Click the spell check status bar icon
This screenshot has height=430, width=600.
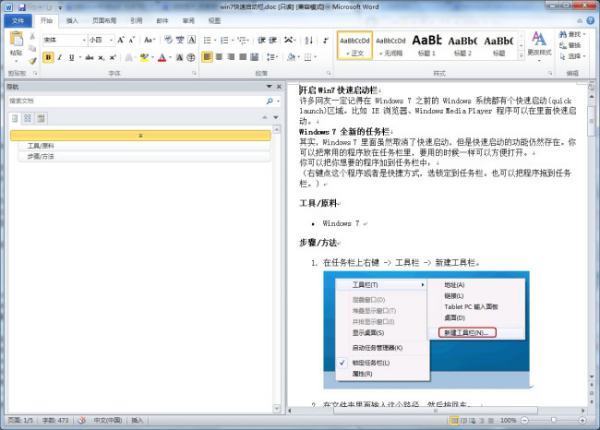(82, 420)
